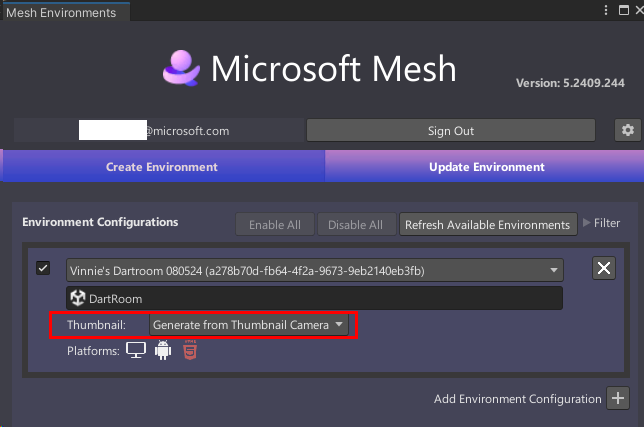Click the Environment Configurations heading

point(100,222)
